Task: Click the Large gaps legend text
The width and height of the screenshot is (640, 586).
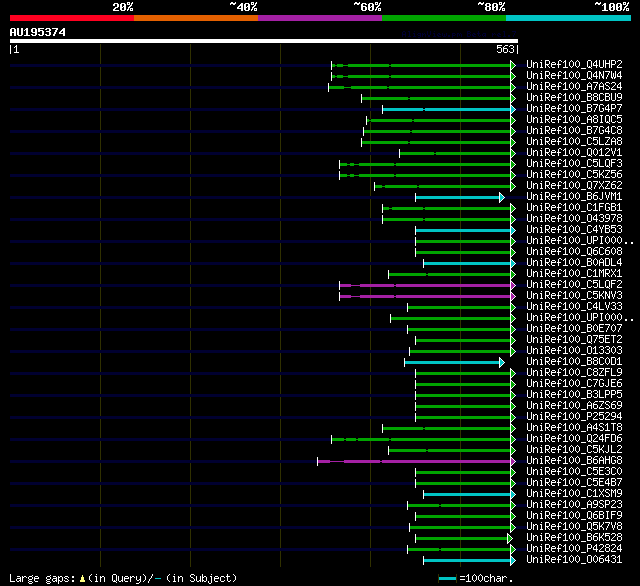Action: tap(123, 578)
